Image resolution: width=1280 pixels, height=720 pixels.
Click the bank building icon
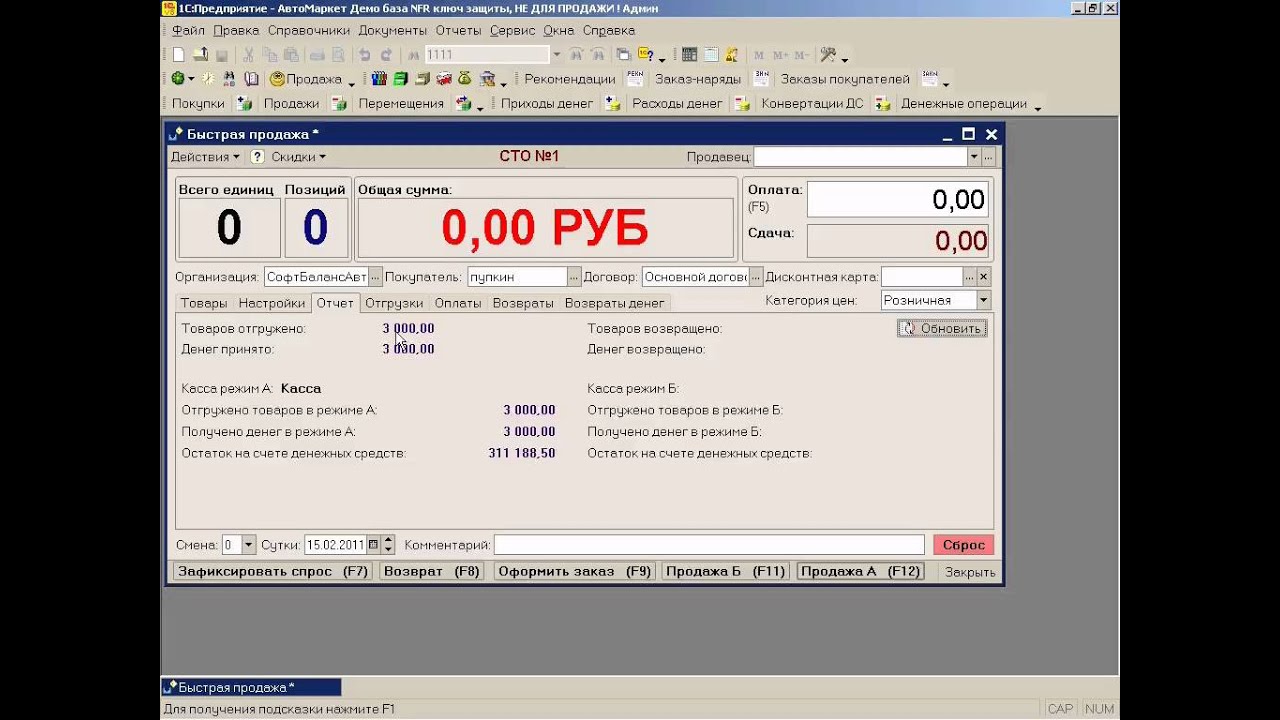point(487,79)
